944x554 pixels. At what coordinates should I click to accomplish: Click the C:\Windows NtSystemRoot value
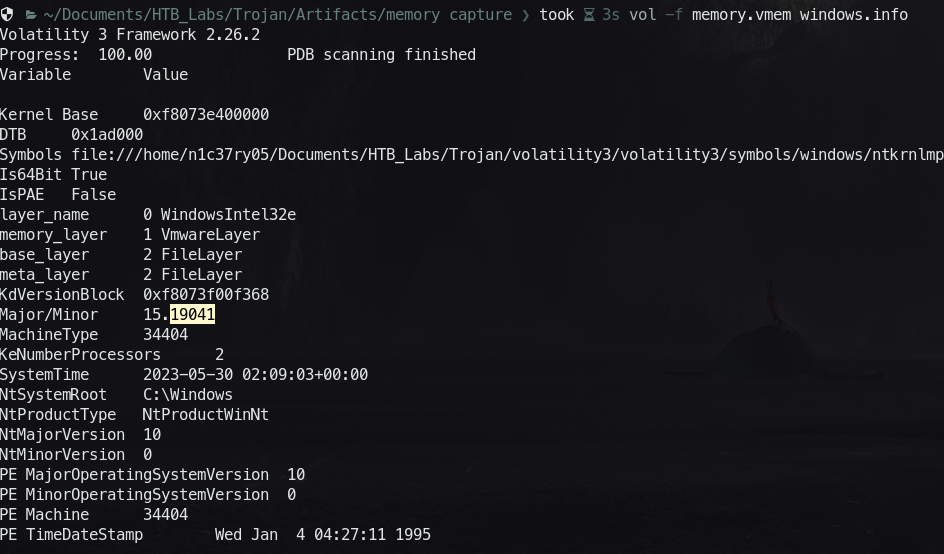click(x=188, y=395)
